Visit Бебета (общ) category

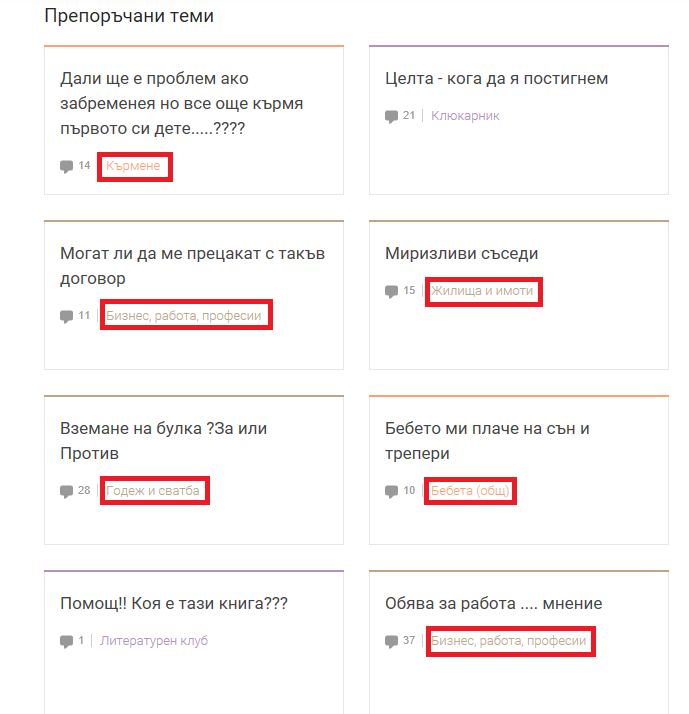470,491
